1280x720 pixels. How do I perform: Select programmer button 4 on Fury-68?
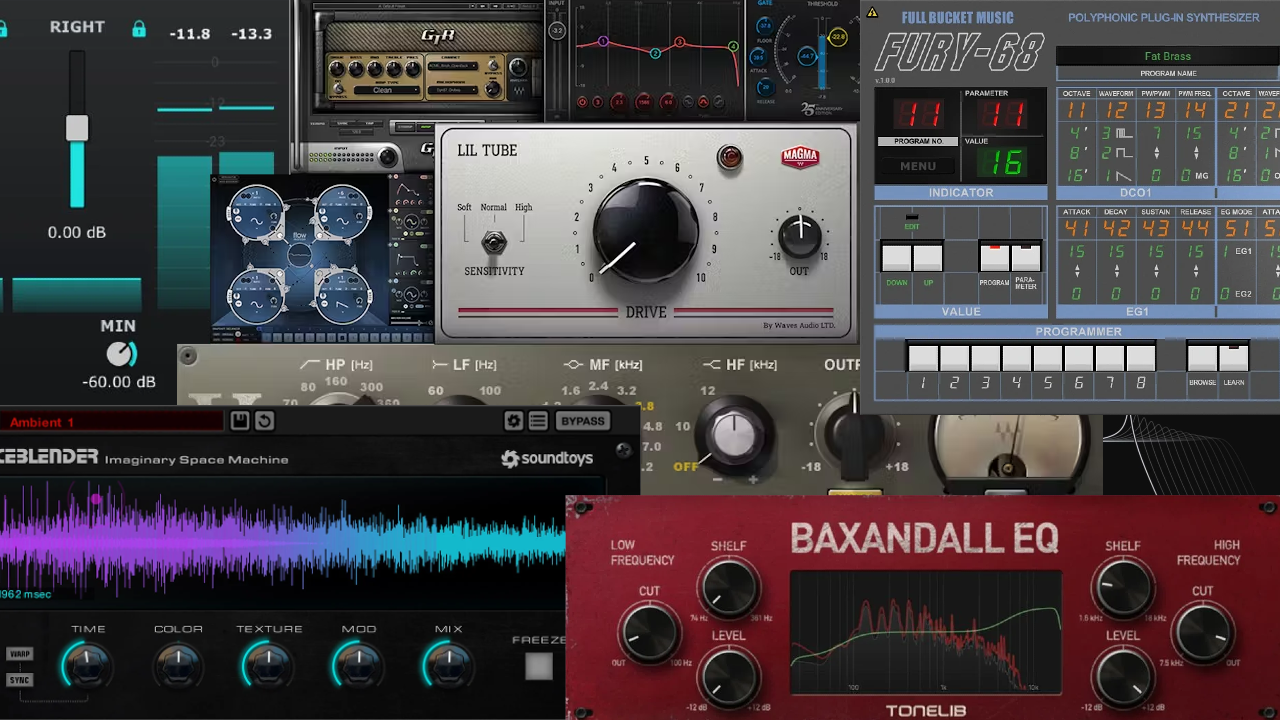click(1016, 358)
